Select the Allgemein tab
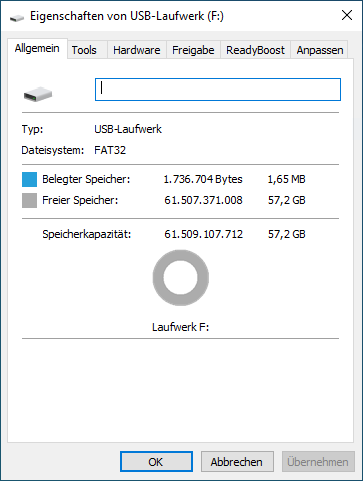 point(37,49)
